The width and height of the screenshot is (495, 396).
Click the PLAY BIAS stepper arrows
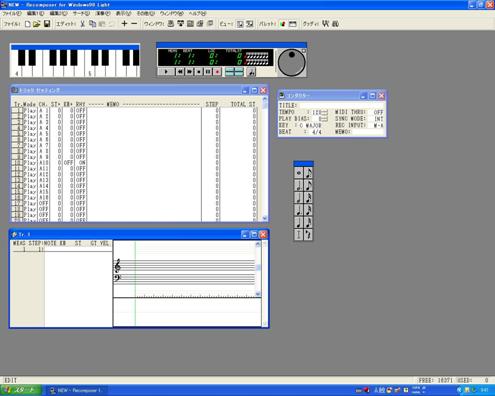[x=324, y=119]
